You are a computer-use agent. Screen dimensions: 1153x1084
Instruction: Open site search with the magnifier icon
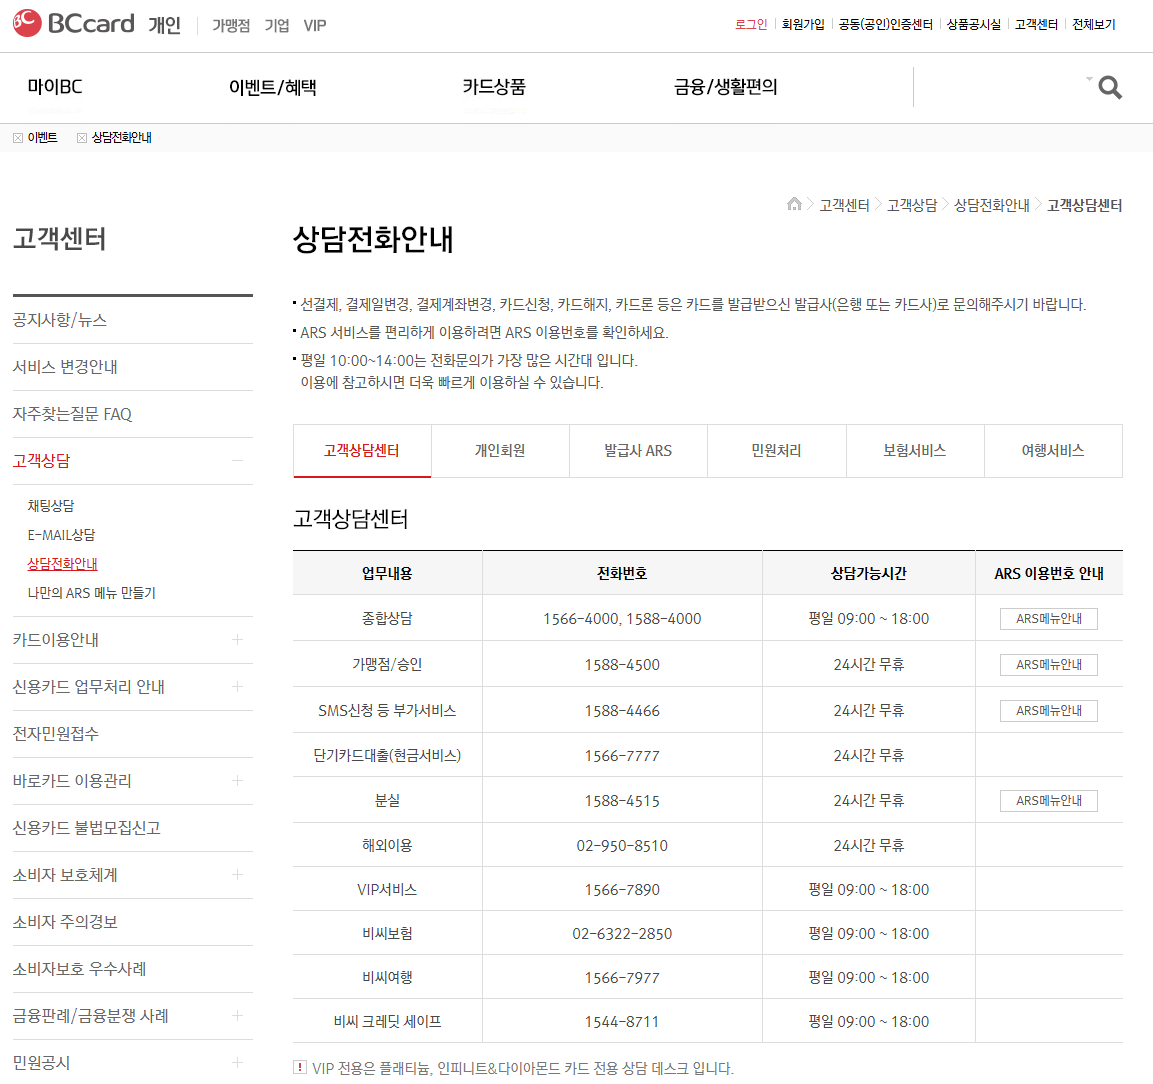tap(1108, 87)
